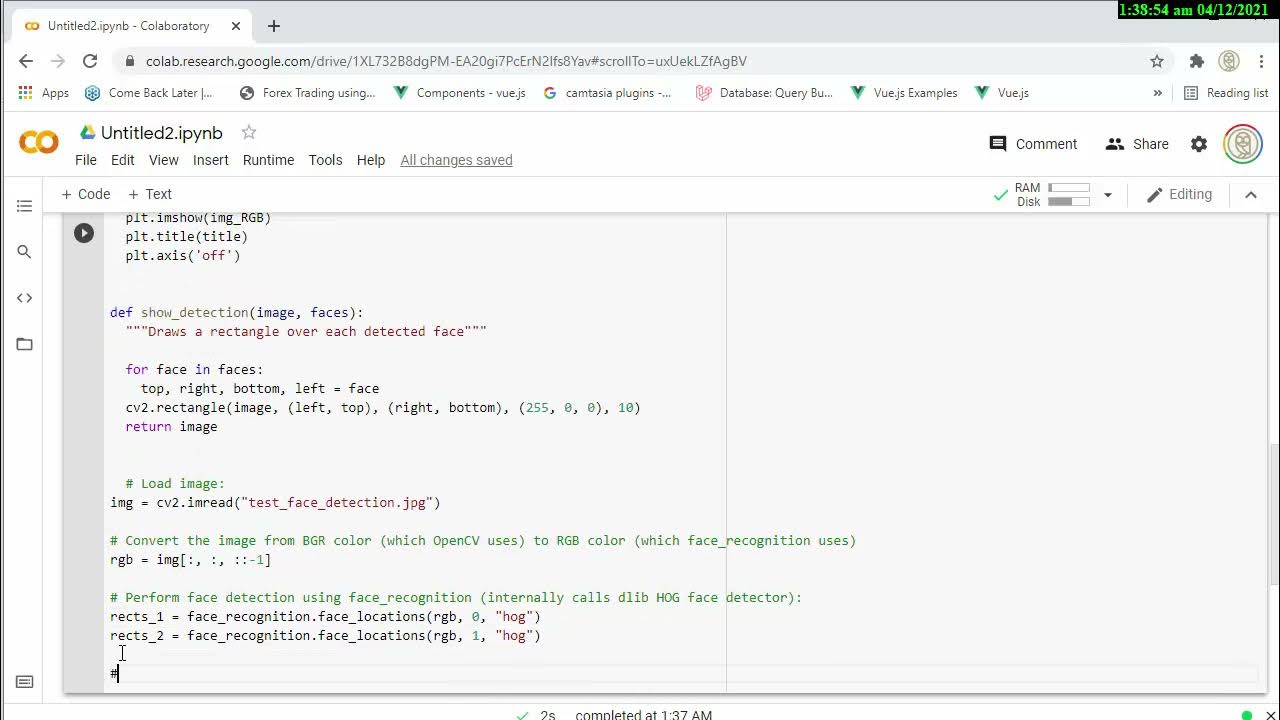Open the Files folder panel
Screen dimensions: 1280x720
[x=24, y=344]
